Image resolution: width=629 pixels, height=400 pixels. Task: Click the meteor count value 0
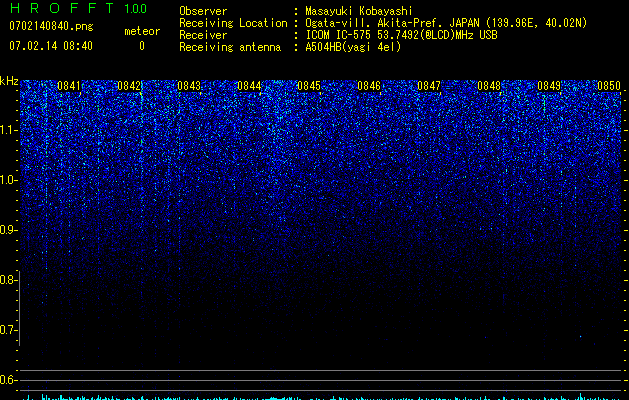click(x=142, y=46)
